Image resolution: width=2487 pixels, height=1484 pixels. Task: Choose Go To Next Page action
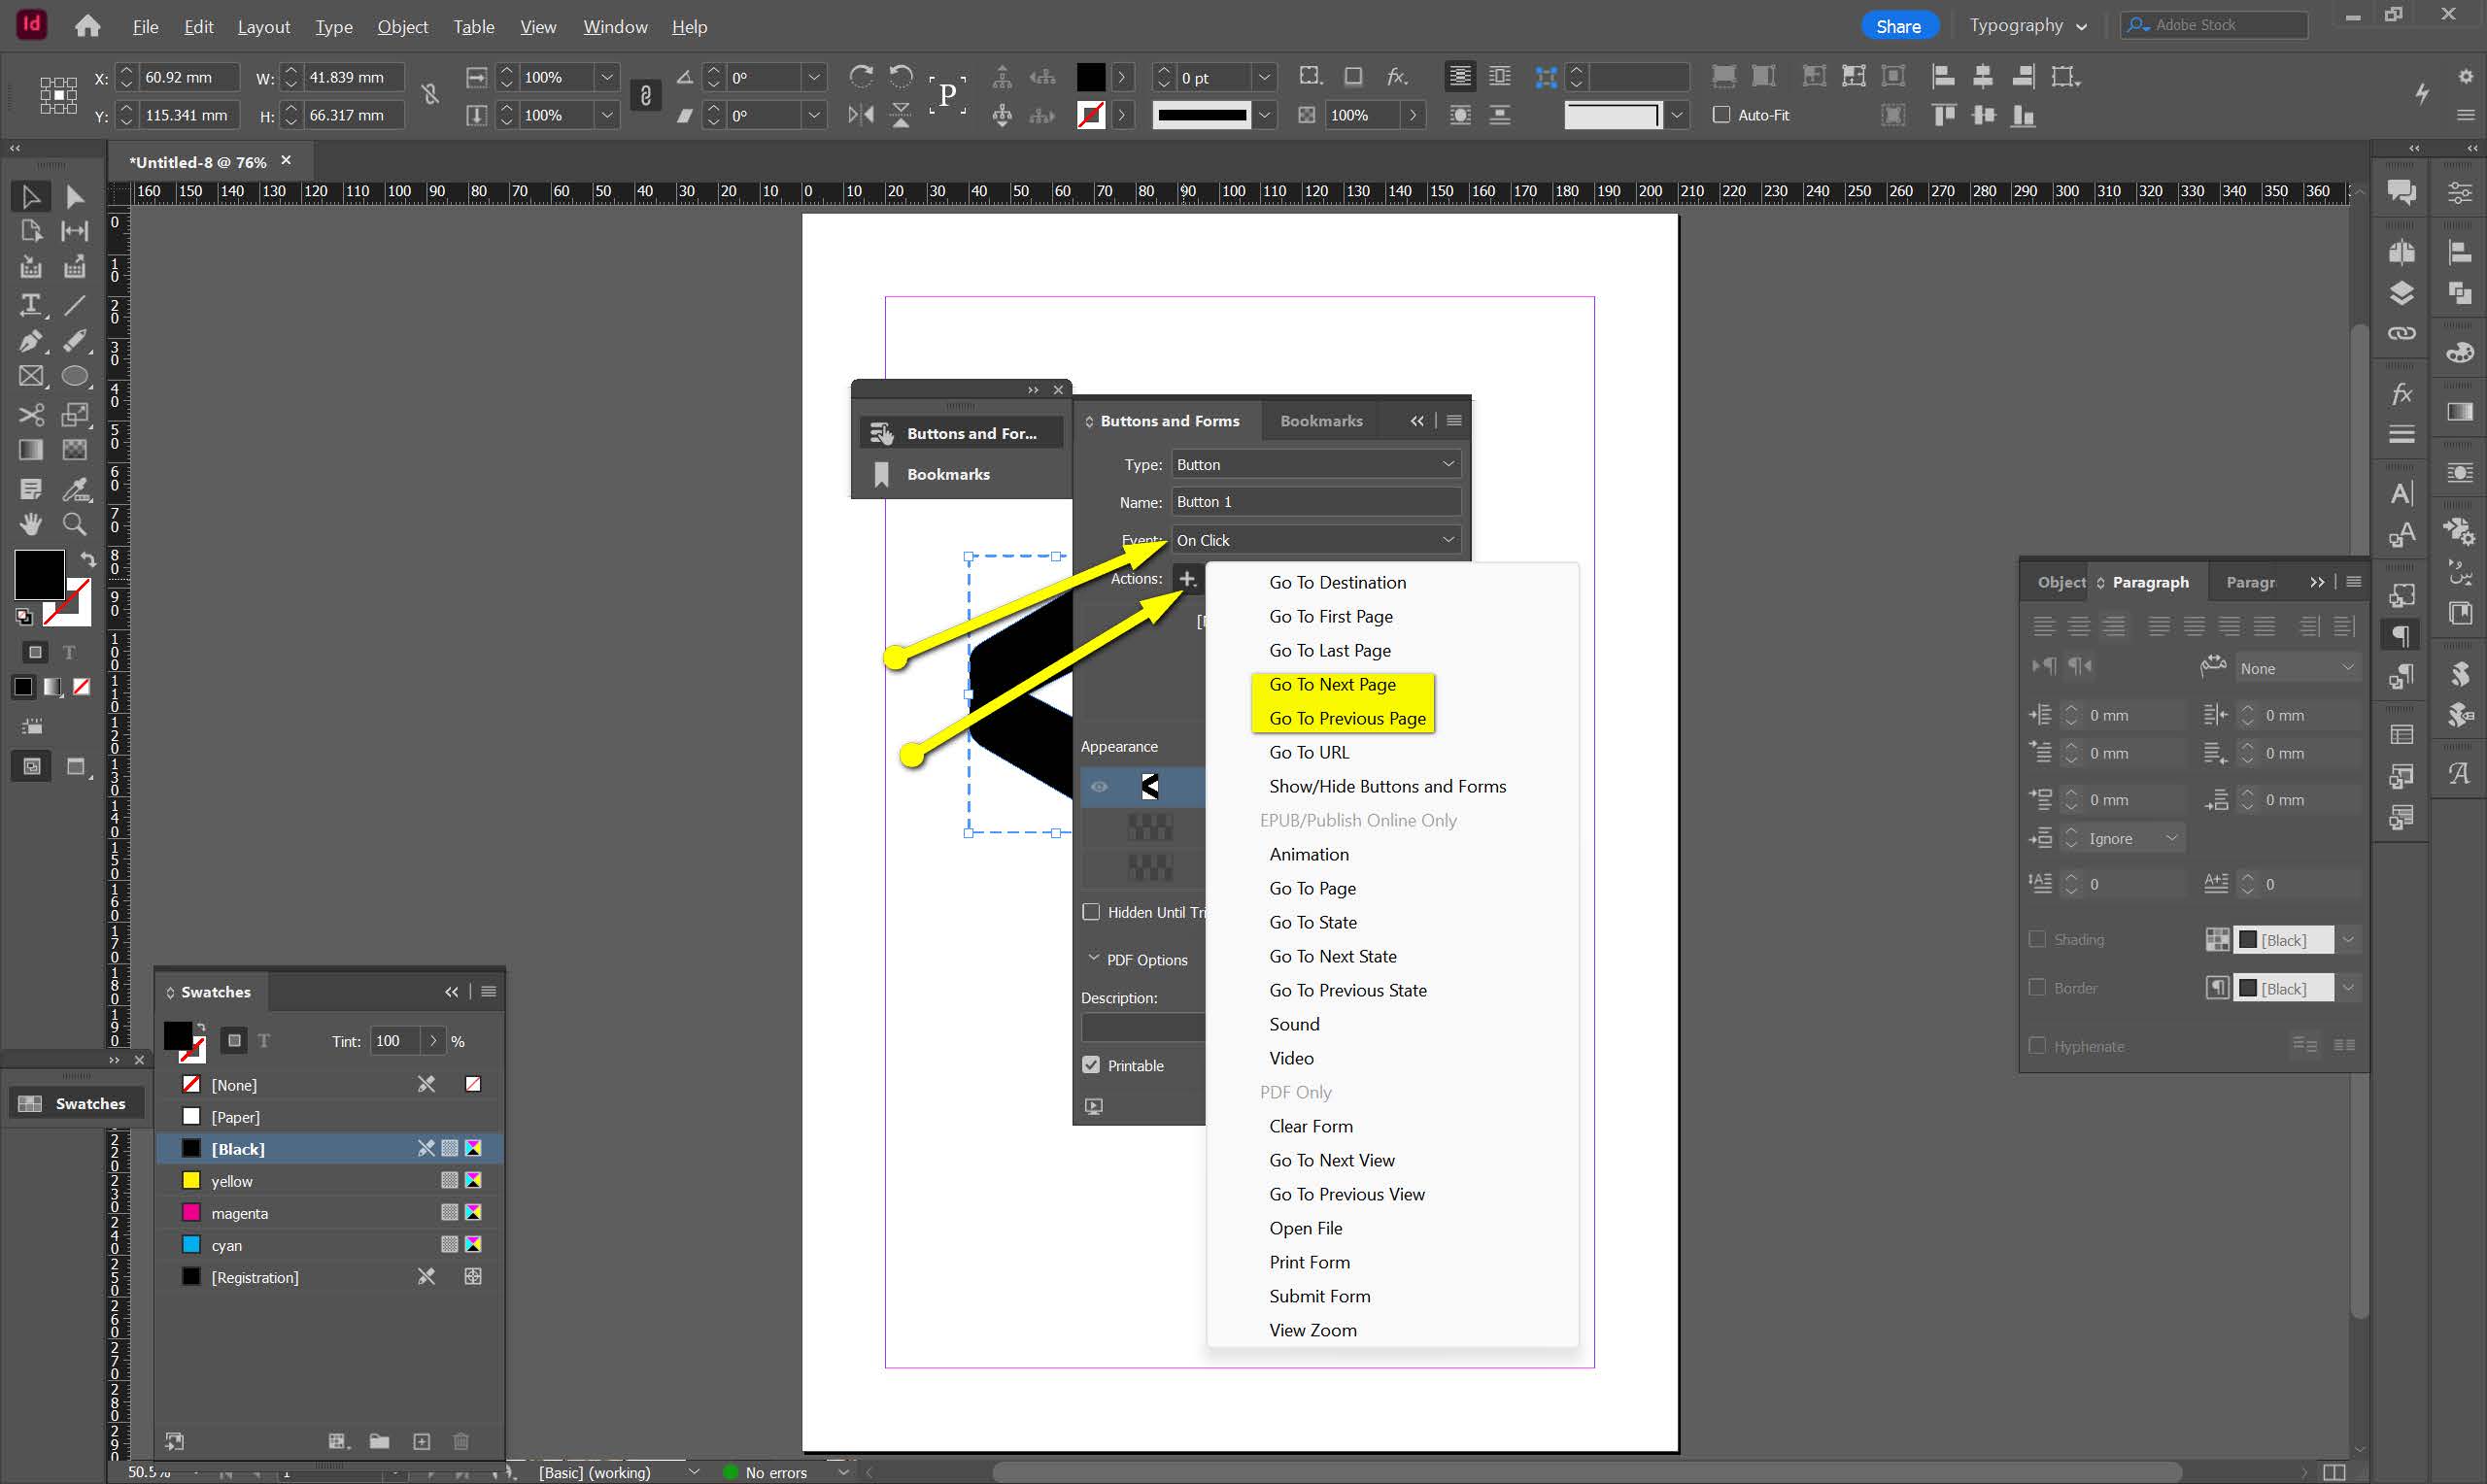click(x=1332, y=684)
